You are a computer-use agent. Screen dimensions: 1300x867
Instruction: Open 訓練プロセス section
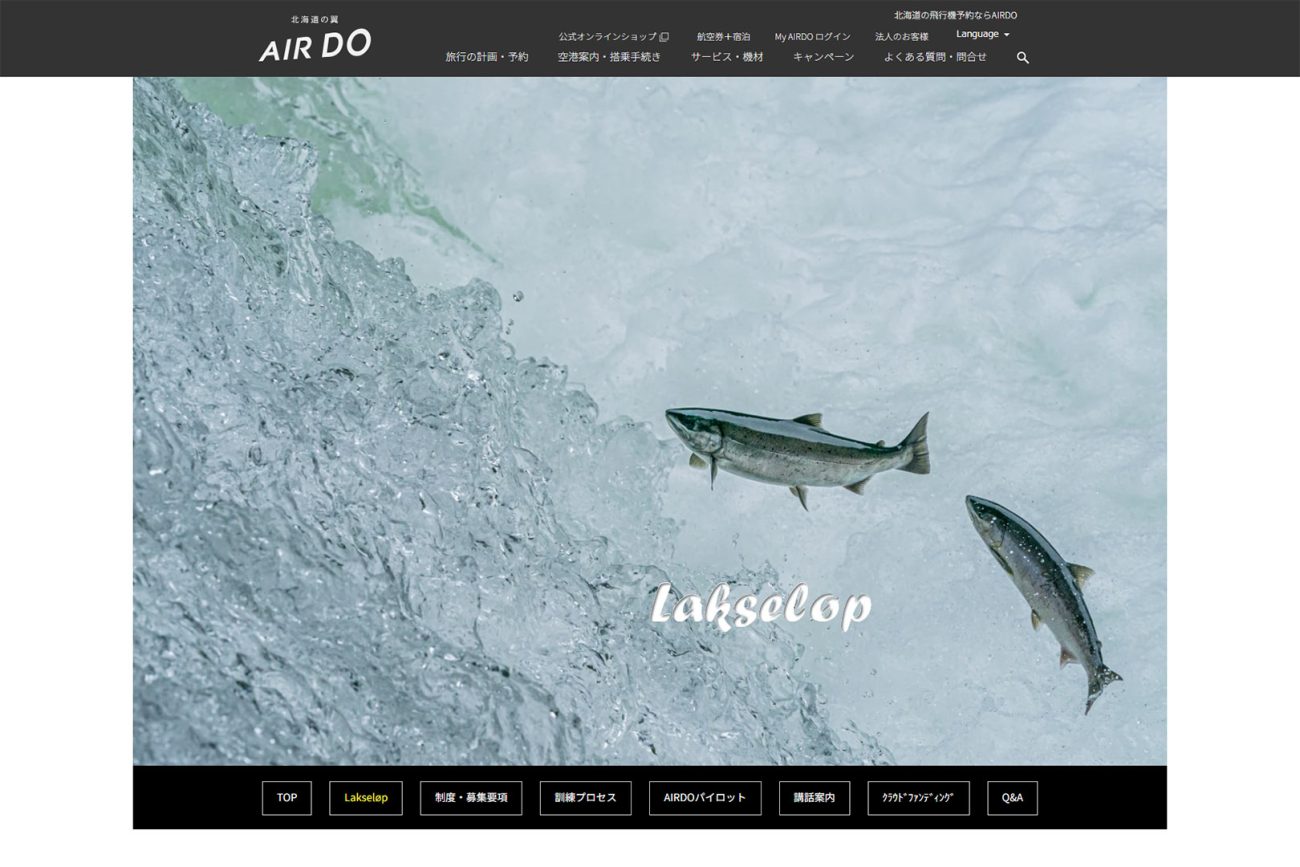(585, 798)
